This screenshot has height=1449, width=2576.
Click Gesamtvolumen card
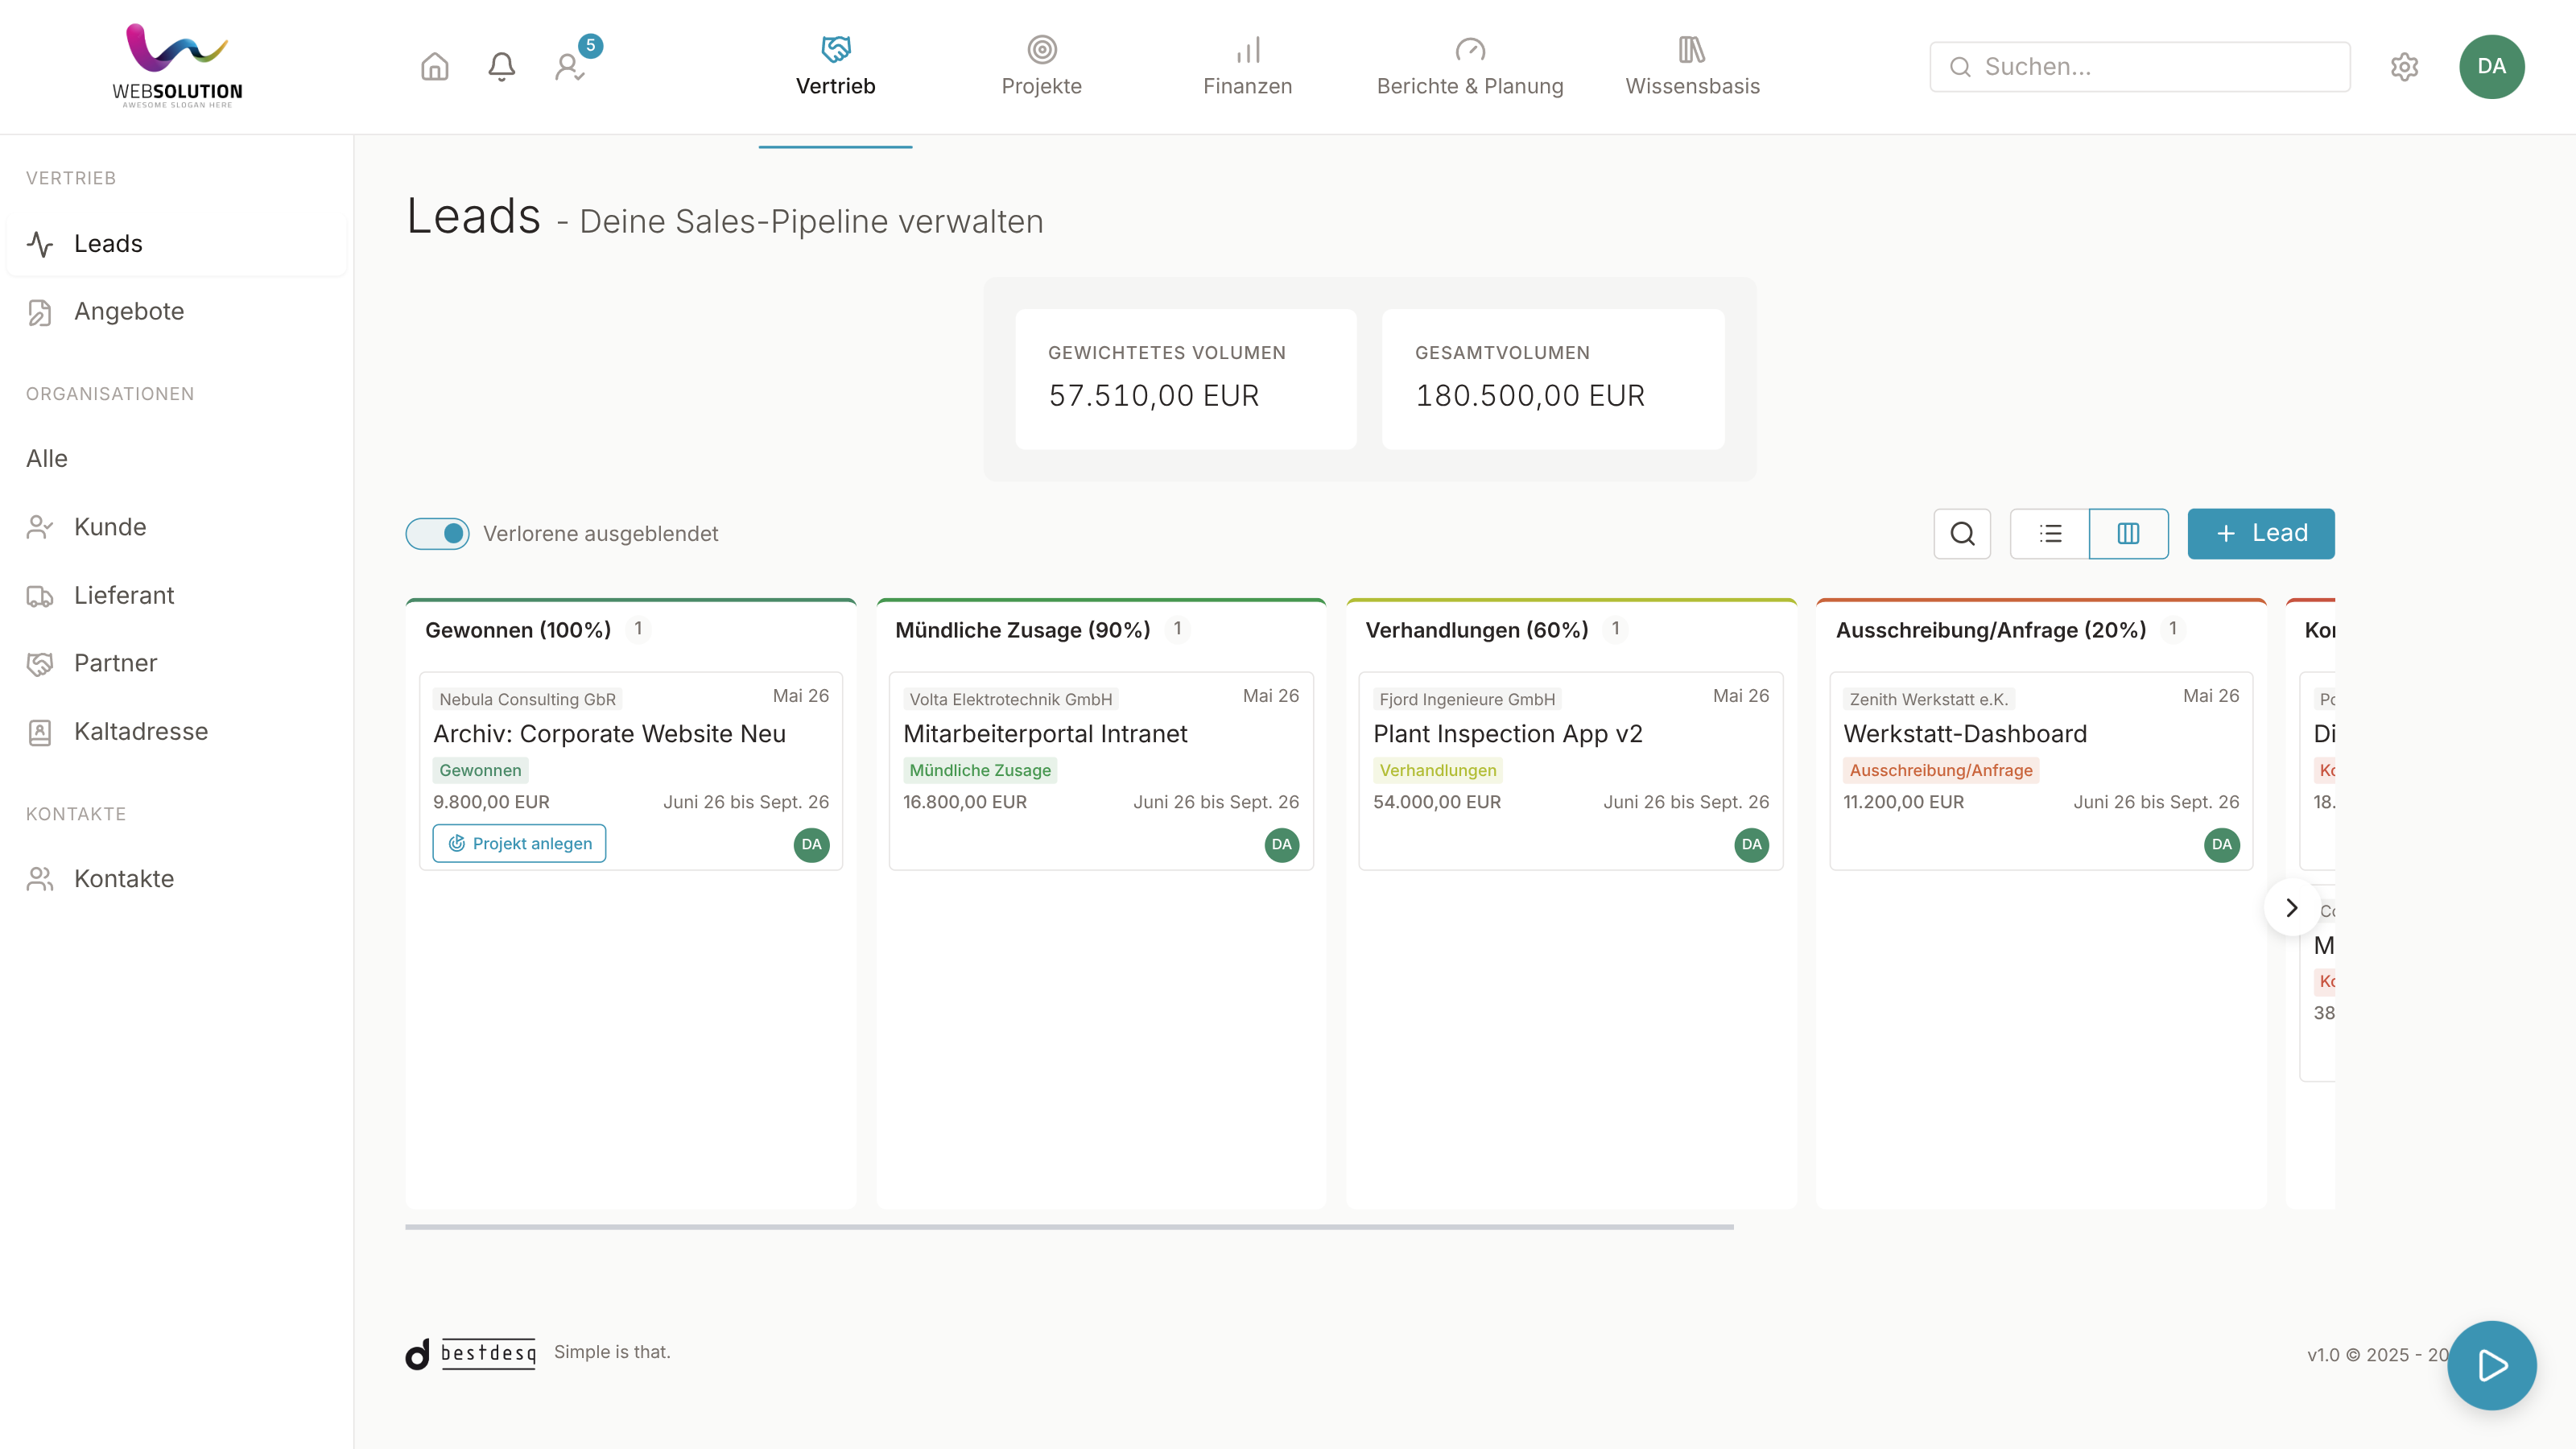pos(1552,379)
